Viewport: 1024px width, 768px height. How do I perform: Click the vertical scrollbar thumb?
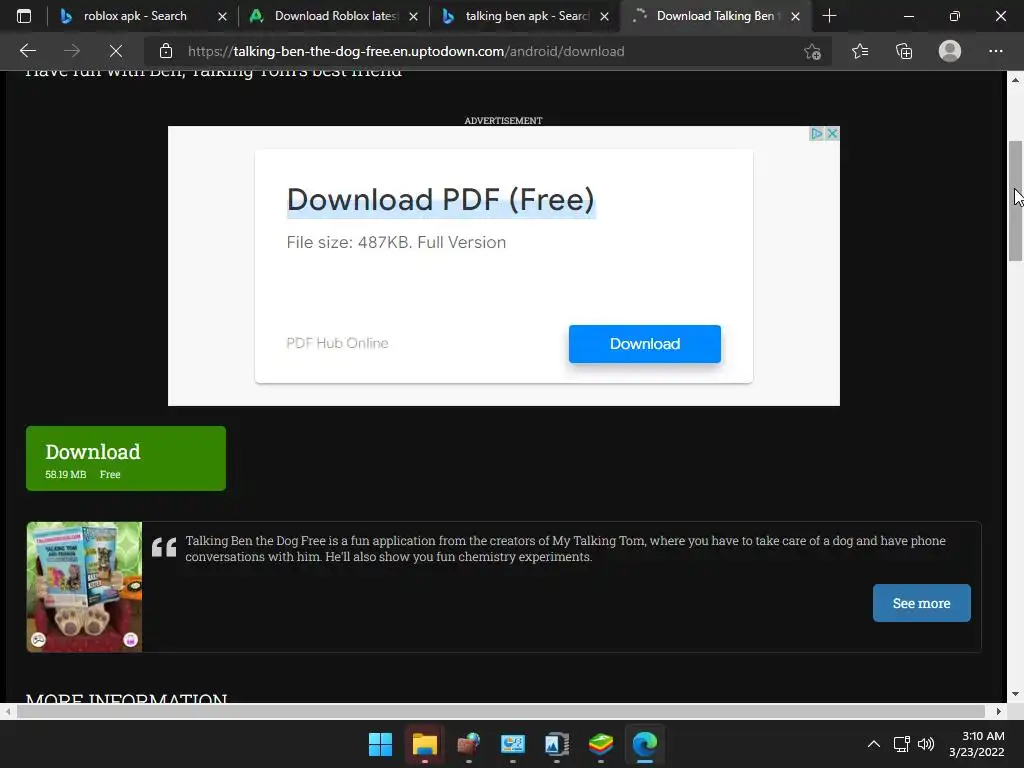1016,201
